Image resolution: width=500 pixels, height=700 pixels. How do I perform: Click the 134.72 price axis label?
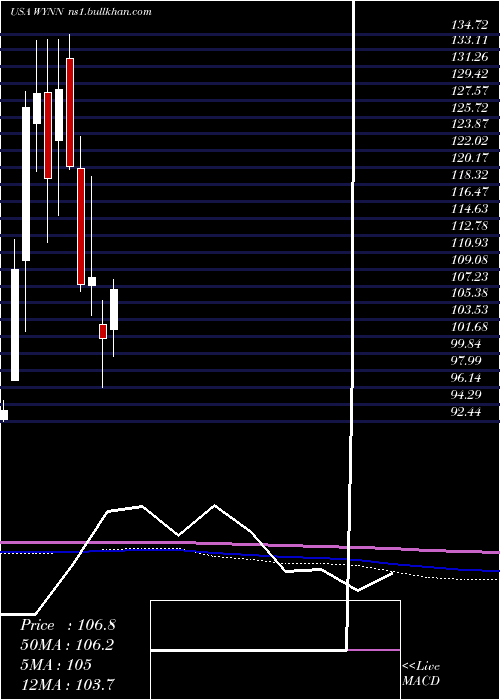pyautogui.click(x=470, y=25)
